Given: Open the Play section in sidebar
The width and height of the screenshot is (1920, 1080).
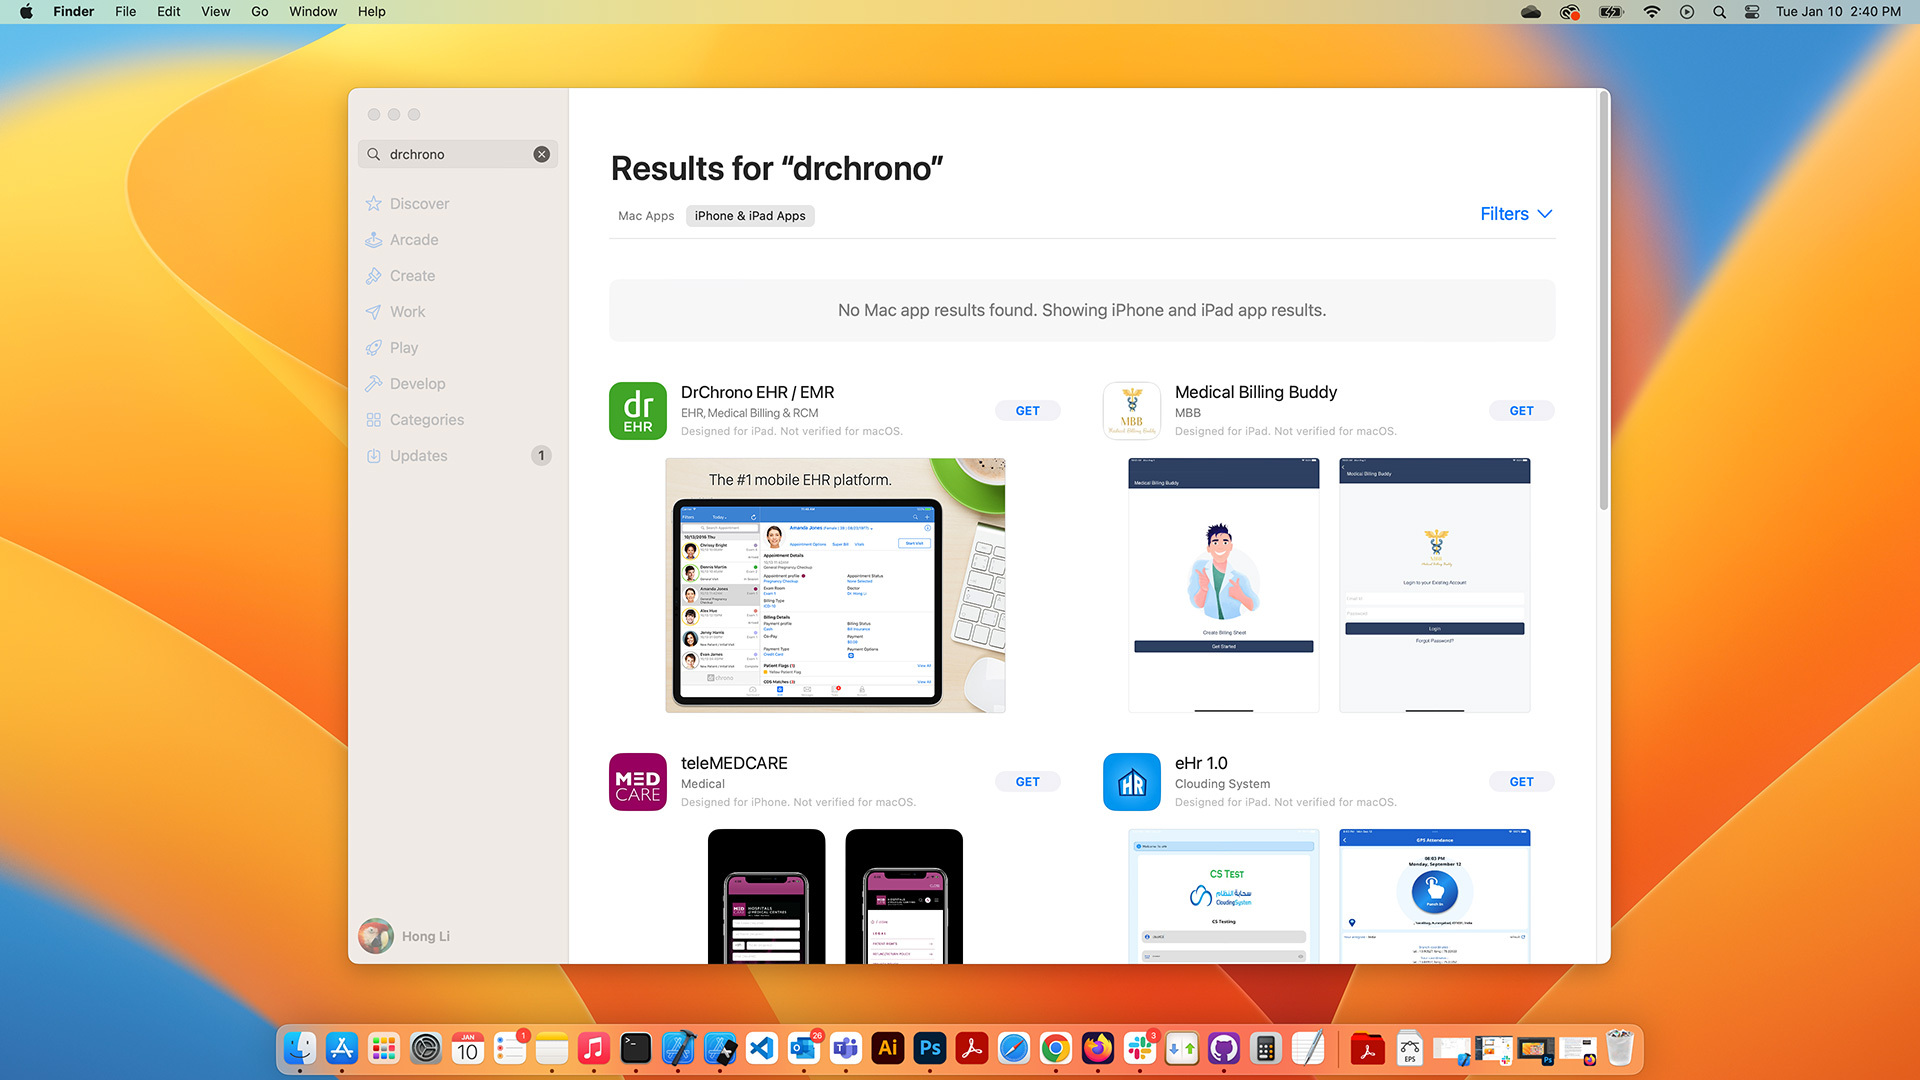Looking at the screenshot, I should (x=404, y=347).
